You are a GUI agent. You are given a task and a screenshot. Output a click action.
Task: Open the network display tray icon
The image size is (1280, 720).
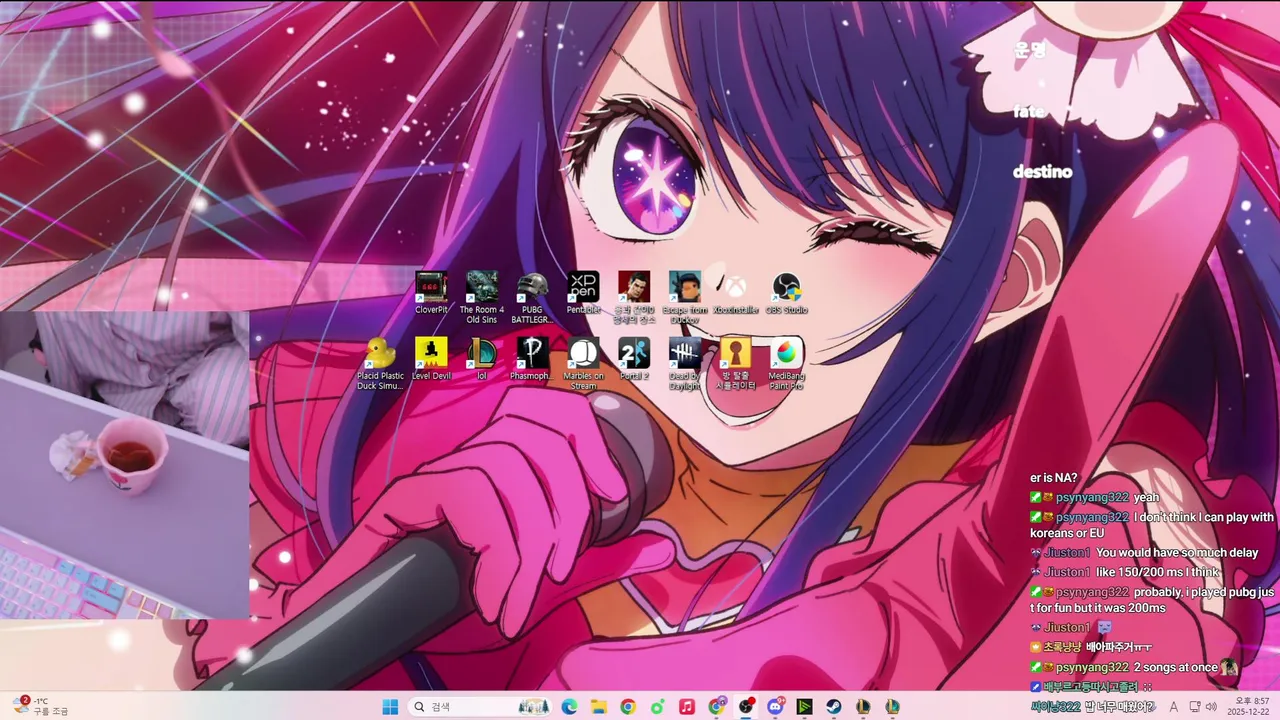click(1194, 707)
